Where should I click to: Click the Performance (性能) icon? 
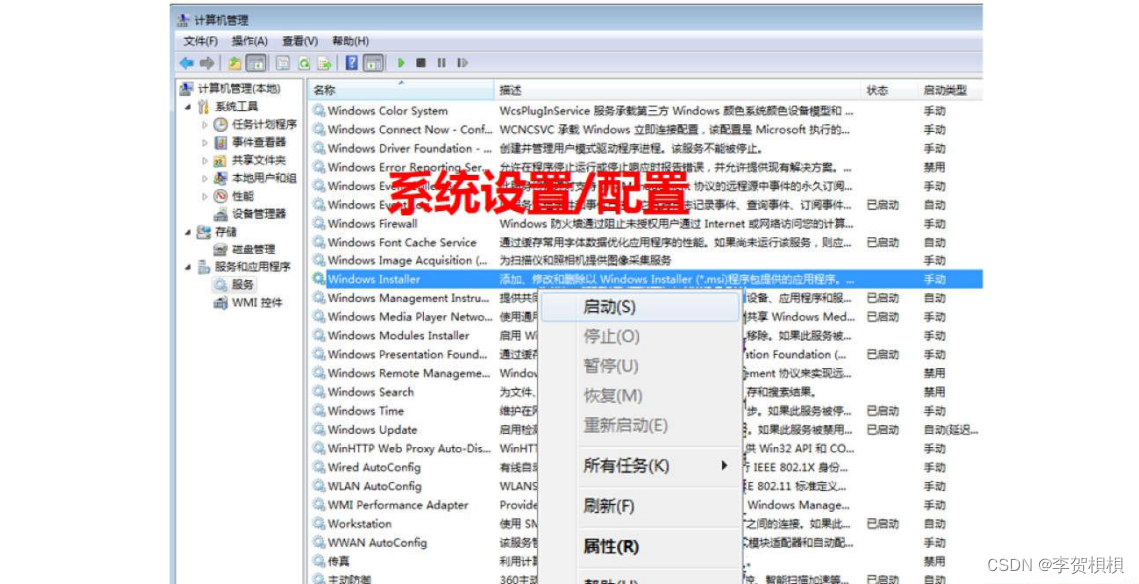click(221, 196)
